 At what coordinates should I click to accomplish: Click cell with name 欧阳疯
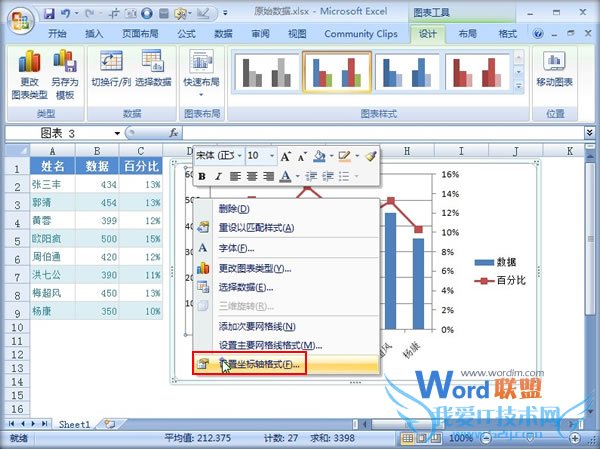(x=53, y=239)
